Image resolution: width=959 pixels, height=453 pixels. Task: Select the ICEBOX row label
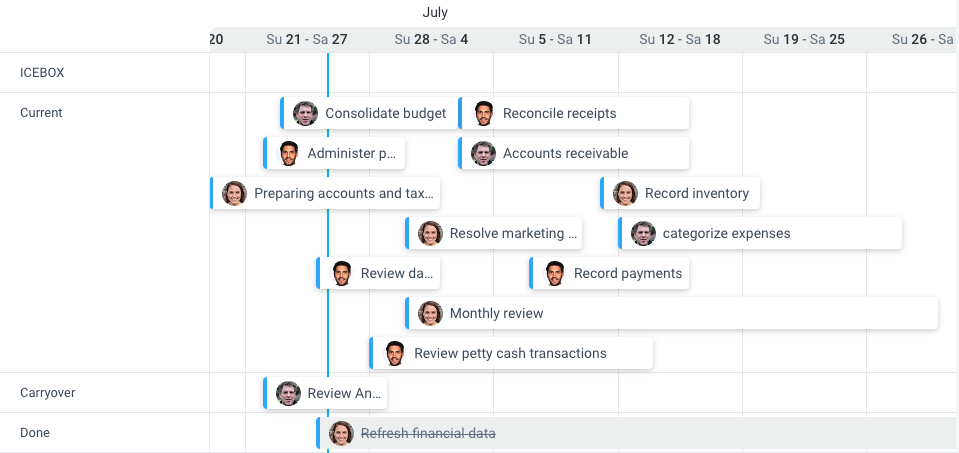point(42,73)
